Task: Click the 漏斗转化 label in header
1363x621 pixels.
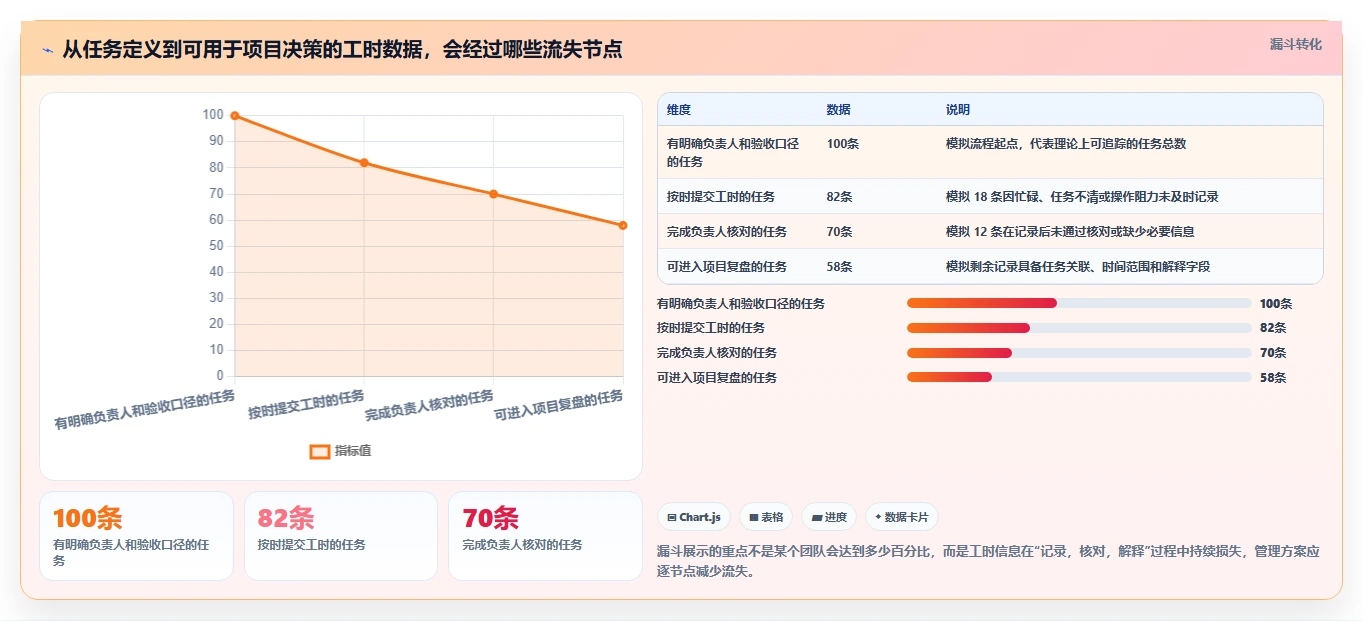Action: [1295, 44]
